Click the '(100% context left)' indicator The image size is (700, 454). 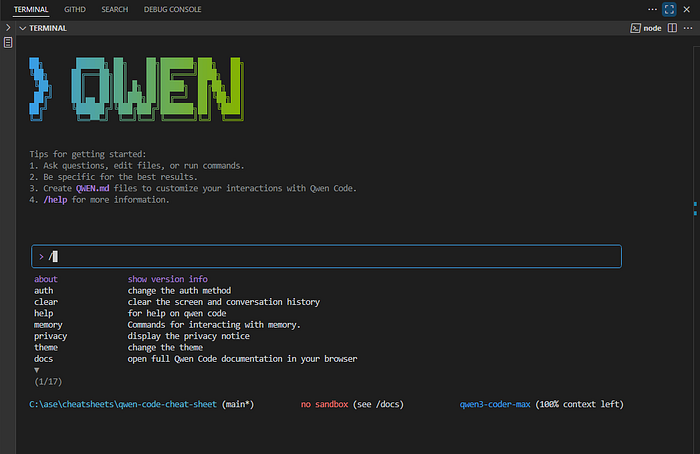[x=579, y=404]
